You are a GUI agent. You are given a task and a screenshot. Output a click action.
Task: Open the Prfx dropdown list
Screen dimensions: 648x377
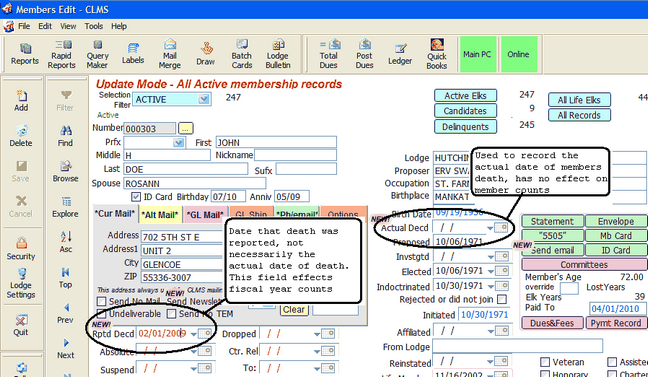coord(179,143)
